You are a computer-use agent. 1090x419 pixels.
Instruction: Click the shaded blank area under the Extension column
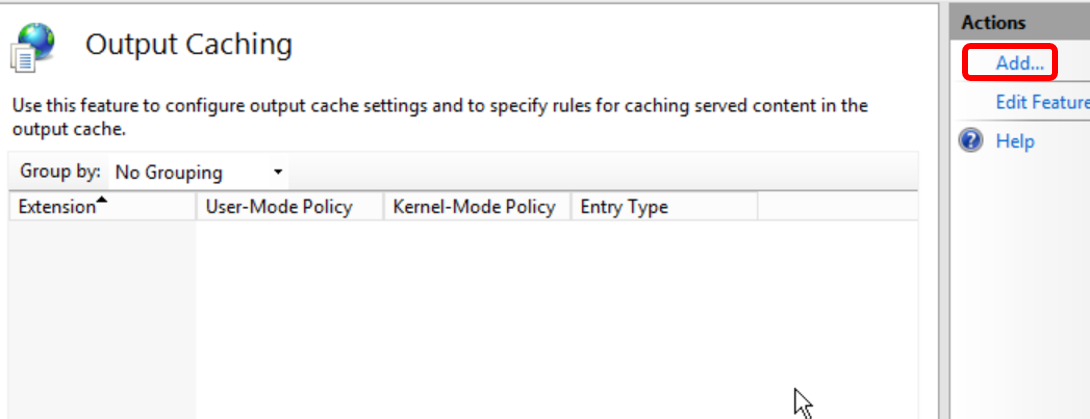[x=102, y=320]
